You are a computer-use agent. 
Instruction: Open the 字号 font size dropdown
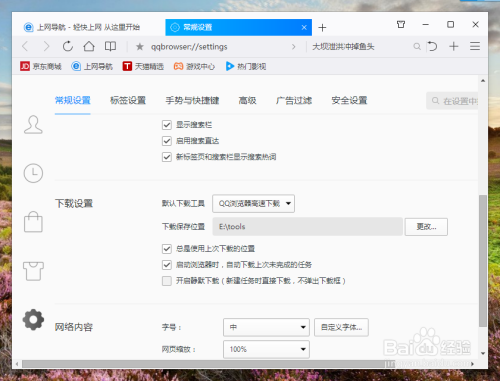tap(266, 327)
